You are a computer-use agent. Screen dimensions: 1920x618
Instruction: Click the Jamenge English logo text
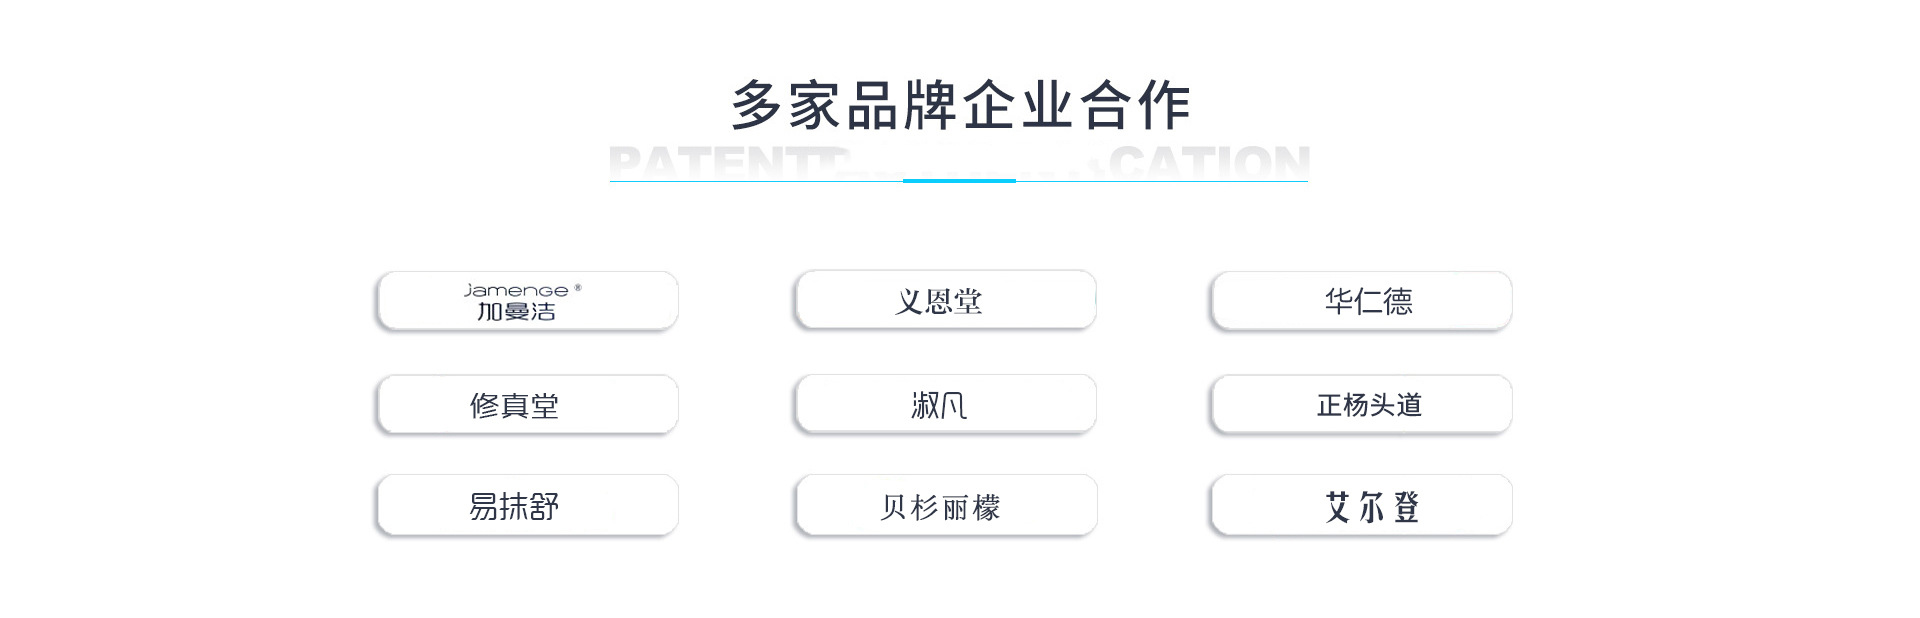pos(515,291)
